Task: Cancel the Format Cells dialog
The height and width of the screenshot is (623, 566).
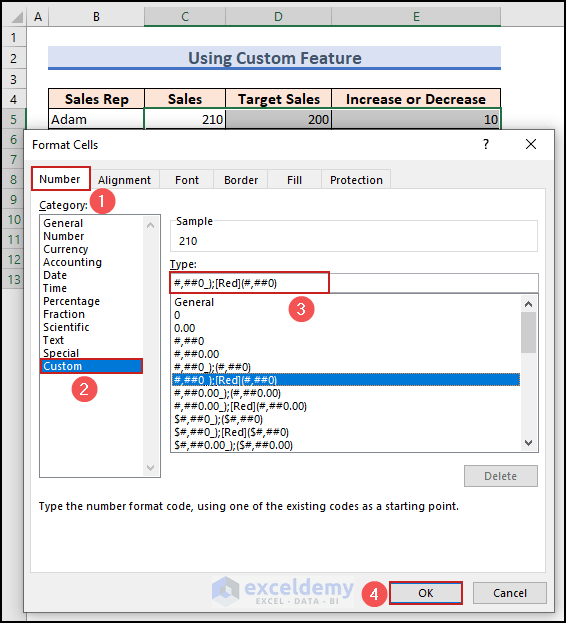Action: [x=510, y=593]
